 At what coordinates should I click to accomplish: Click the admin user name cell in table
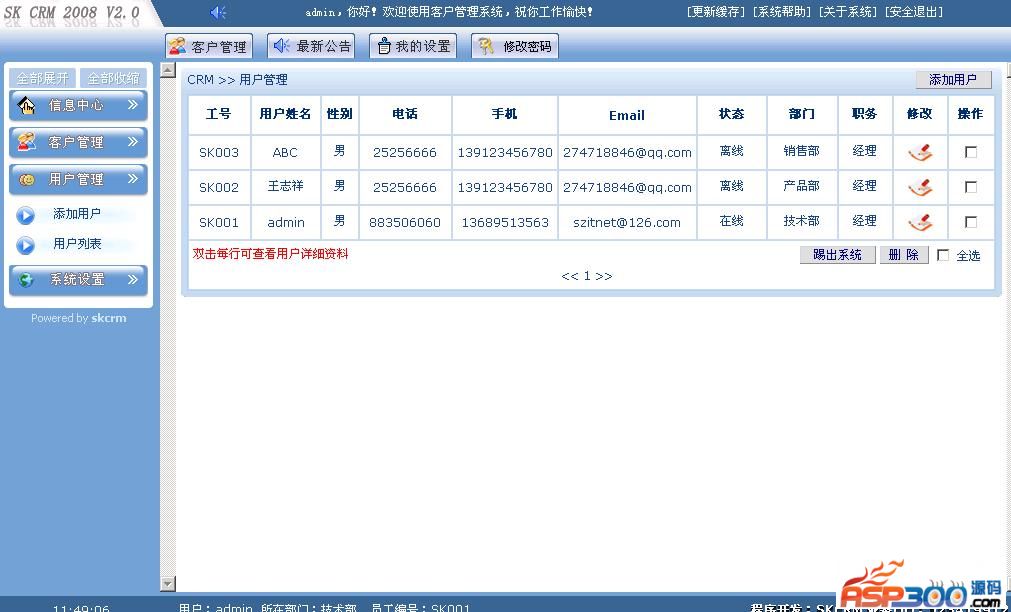285,222
